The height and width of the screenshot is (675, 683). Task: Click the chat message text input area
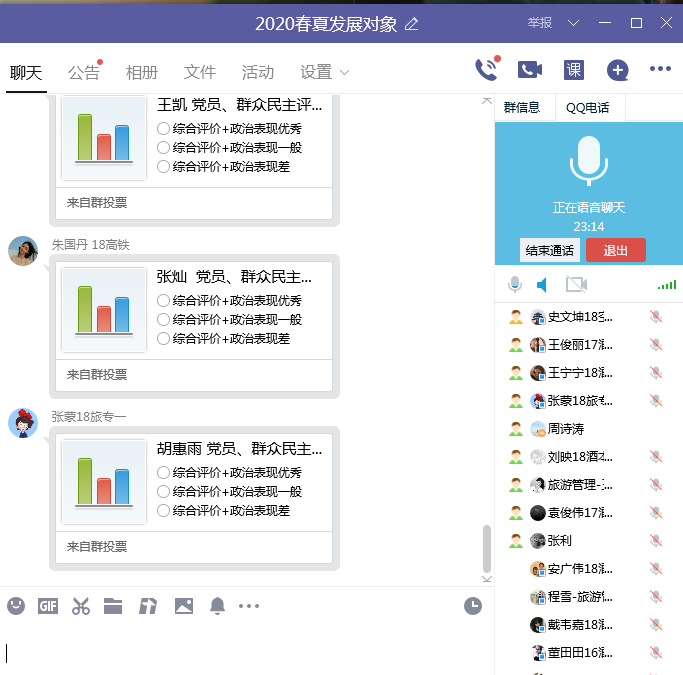[x=240, y=652]
